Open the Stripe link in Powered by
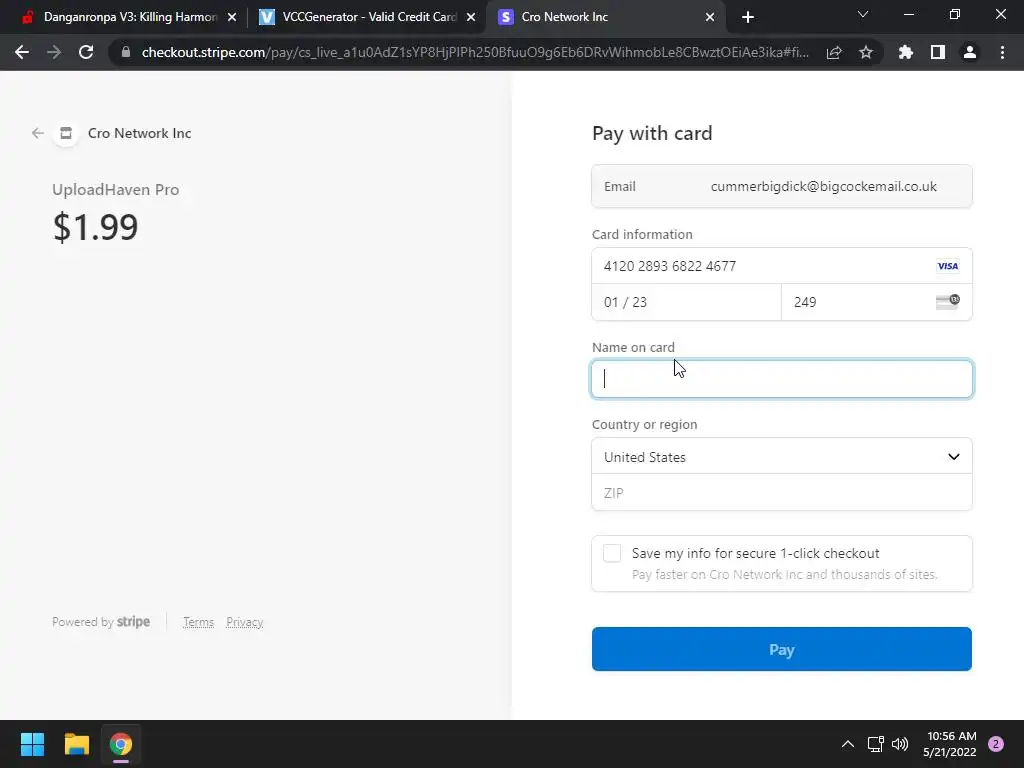The height and width of the screenshot is (768, 1024). click(x=133, y=622)
